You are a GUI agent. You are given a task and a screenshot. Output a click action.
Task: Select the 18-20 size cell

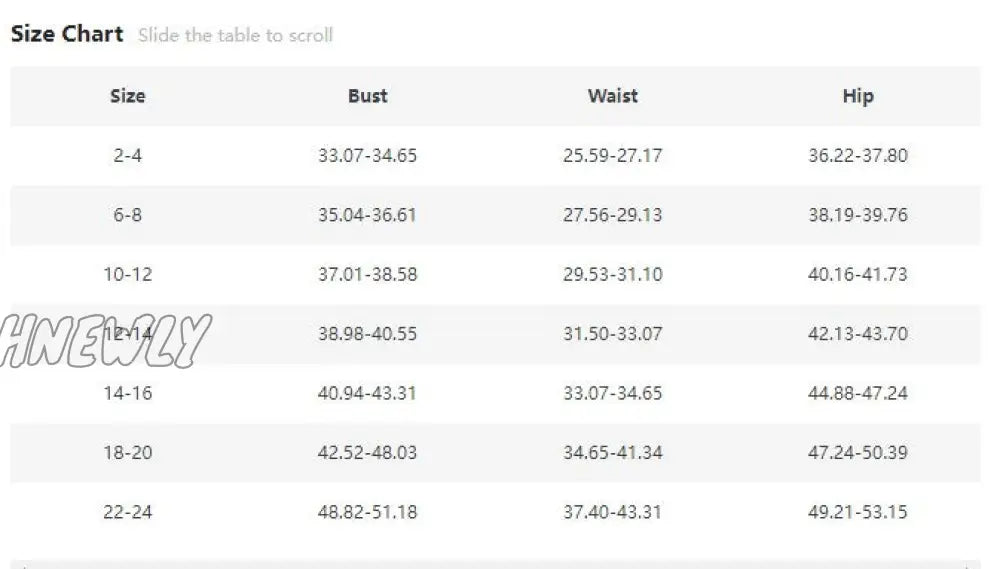tap(128, 452)
